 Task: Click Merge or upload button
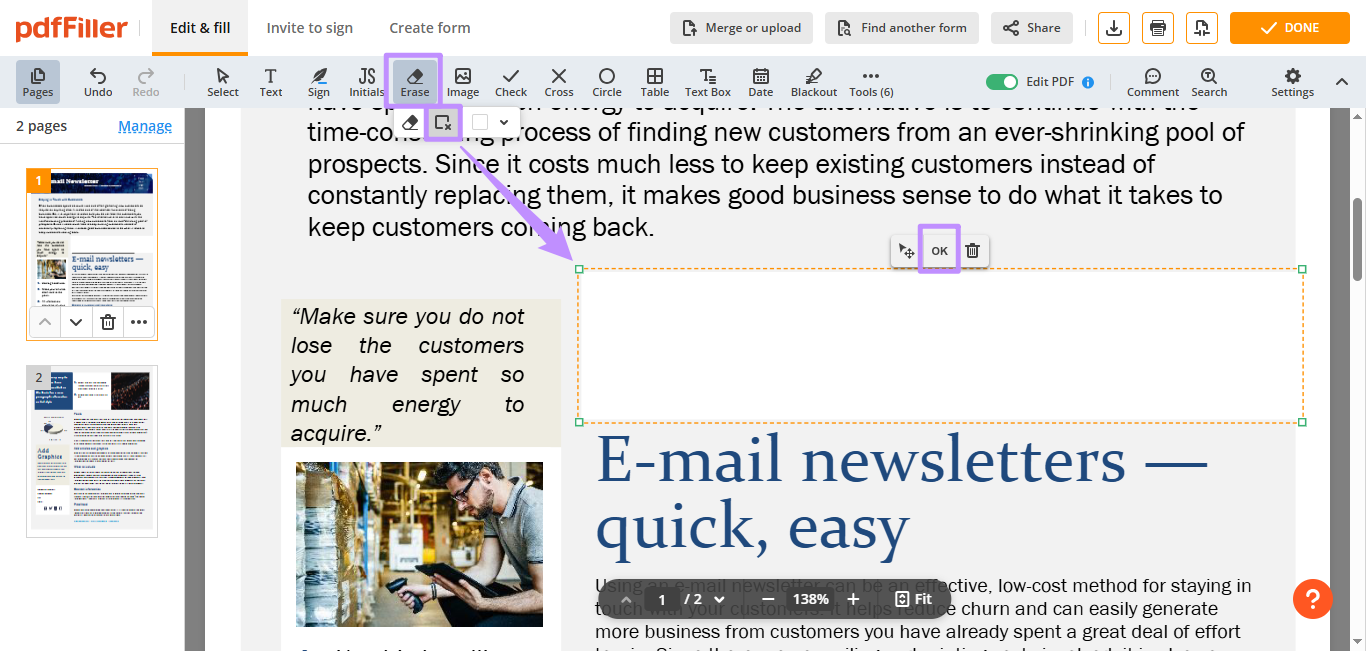coord(741,28)
